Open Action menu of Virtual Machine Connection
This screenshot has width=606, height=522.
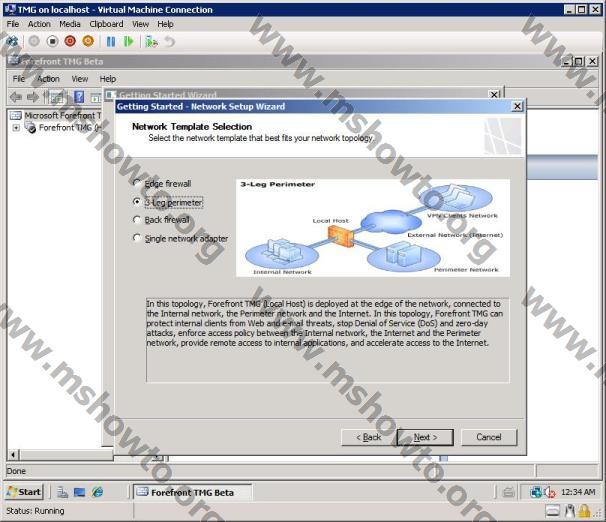point(39,24)
